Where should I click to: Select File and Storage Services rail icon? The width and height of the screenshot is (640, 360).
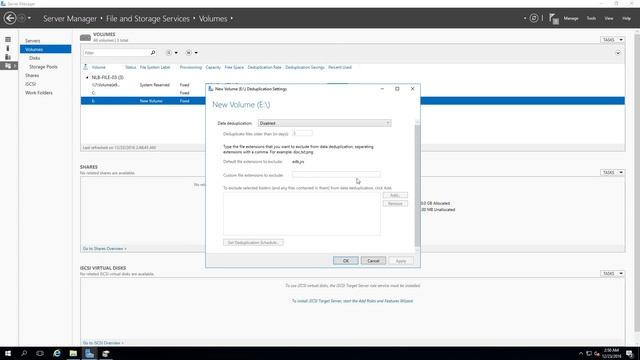8,65
